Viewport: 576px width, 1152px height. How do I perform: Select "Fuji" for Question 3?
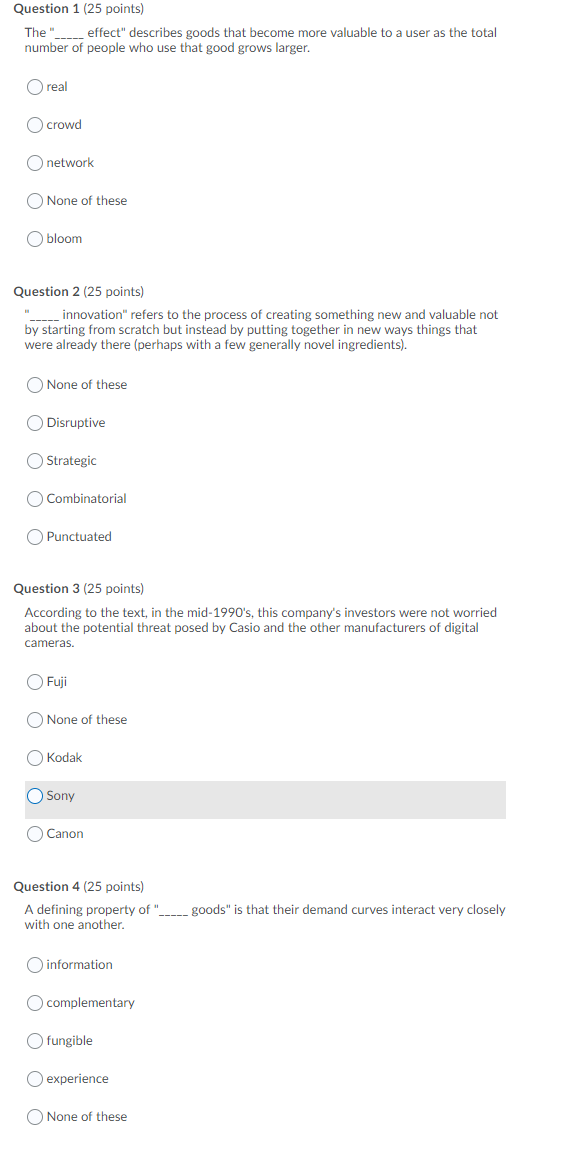pos(34,681)
